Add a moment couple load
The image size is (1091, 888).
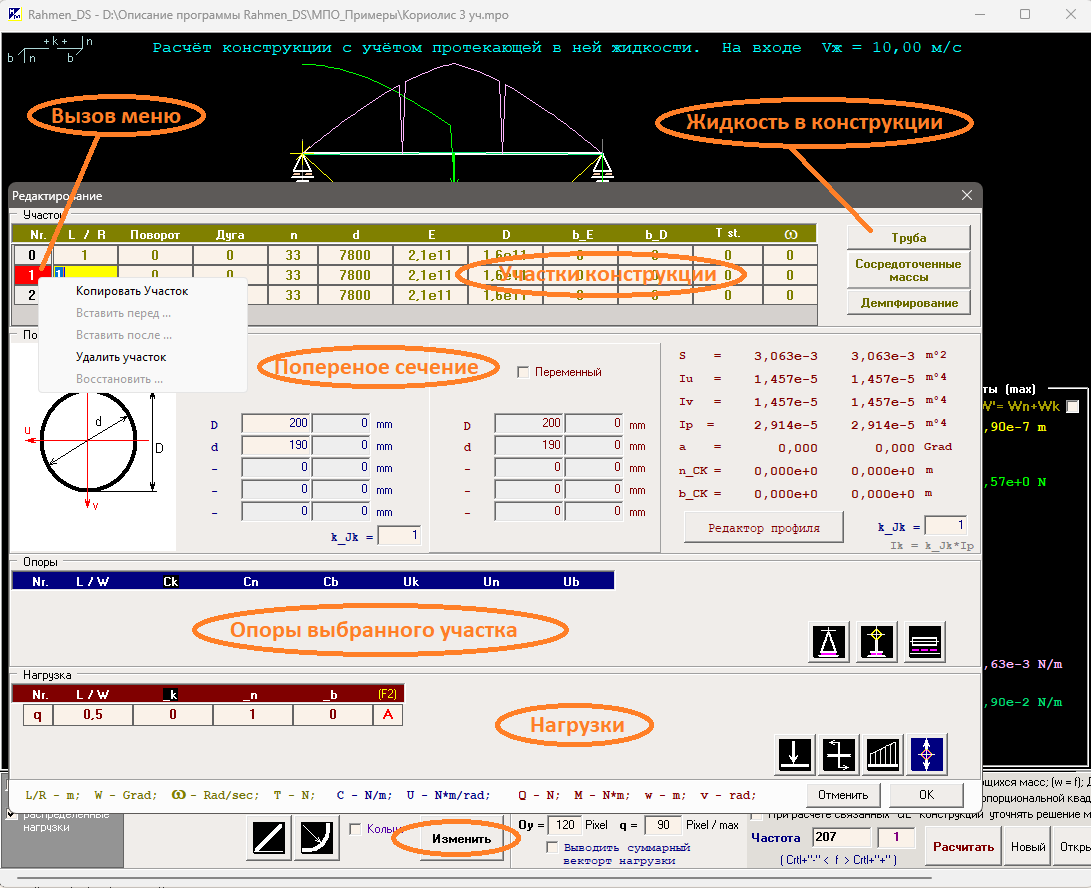(840, 754)
